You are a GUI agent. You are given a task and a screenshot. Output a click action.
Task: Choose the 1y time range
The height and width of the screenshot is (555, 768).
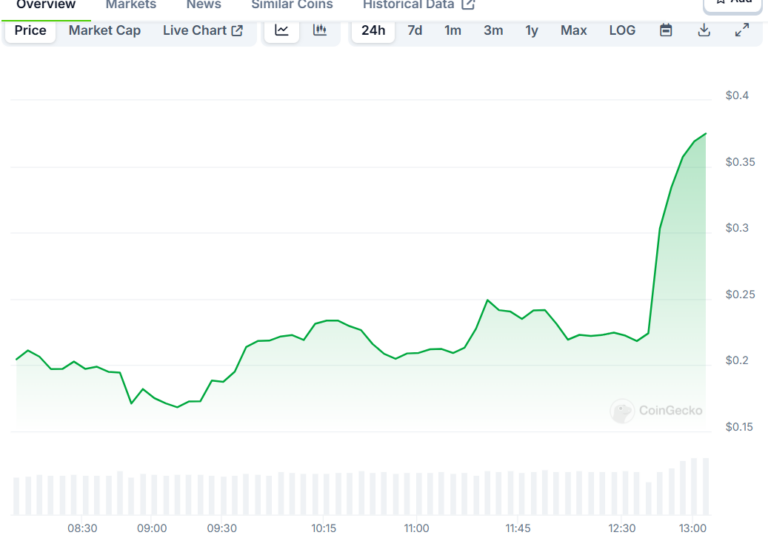[x=531, y=30]
